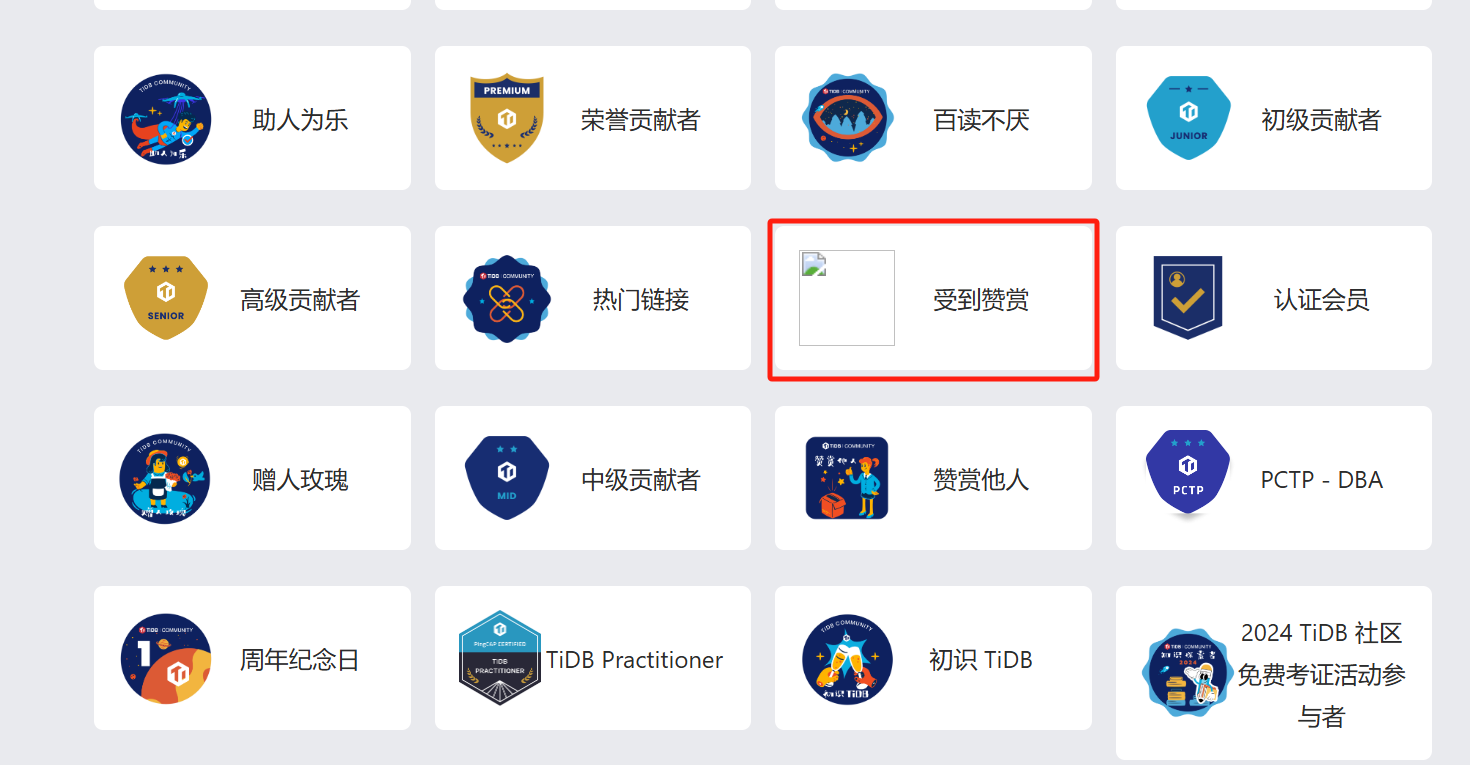The width and height of the screenshot is (1470, 765).
Task: Select the dark blue MID badge icon
Action: (x=507, y=478)
